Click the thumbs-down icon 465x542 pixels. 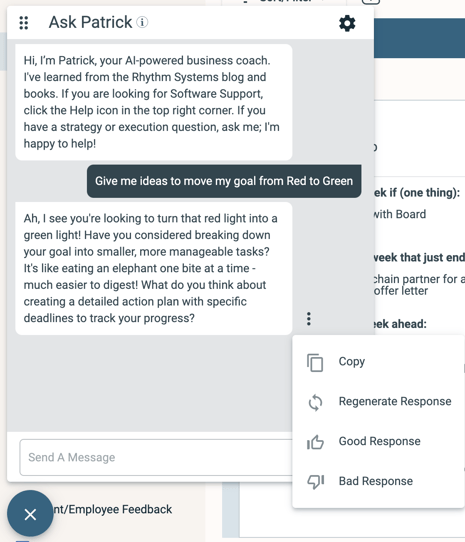[x=315, y=482]
